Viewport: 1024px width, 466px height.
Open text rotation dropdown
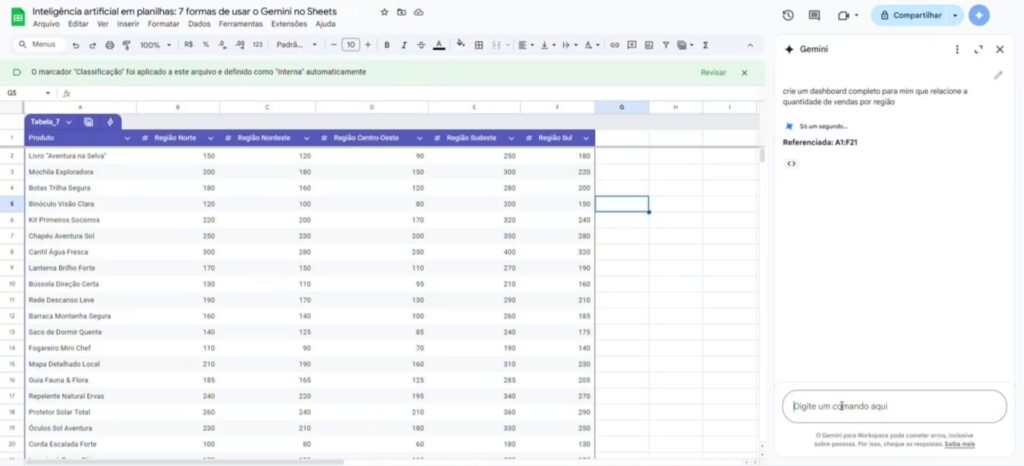[x=592, y=45]
